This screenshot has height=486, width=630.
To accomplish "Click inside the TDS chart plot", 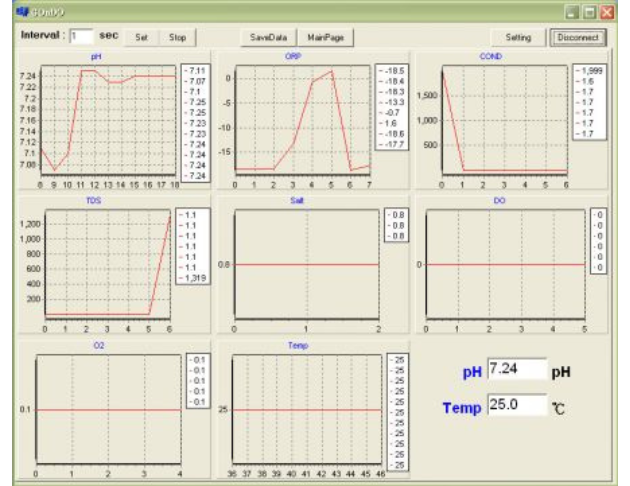I will (108, 265).
